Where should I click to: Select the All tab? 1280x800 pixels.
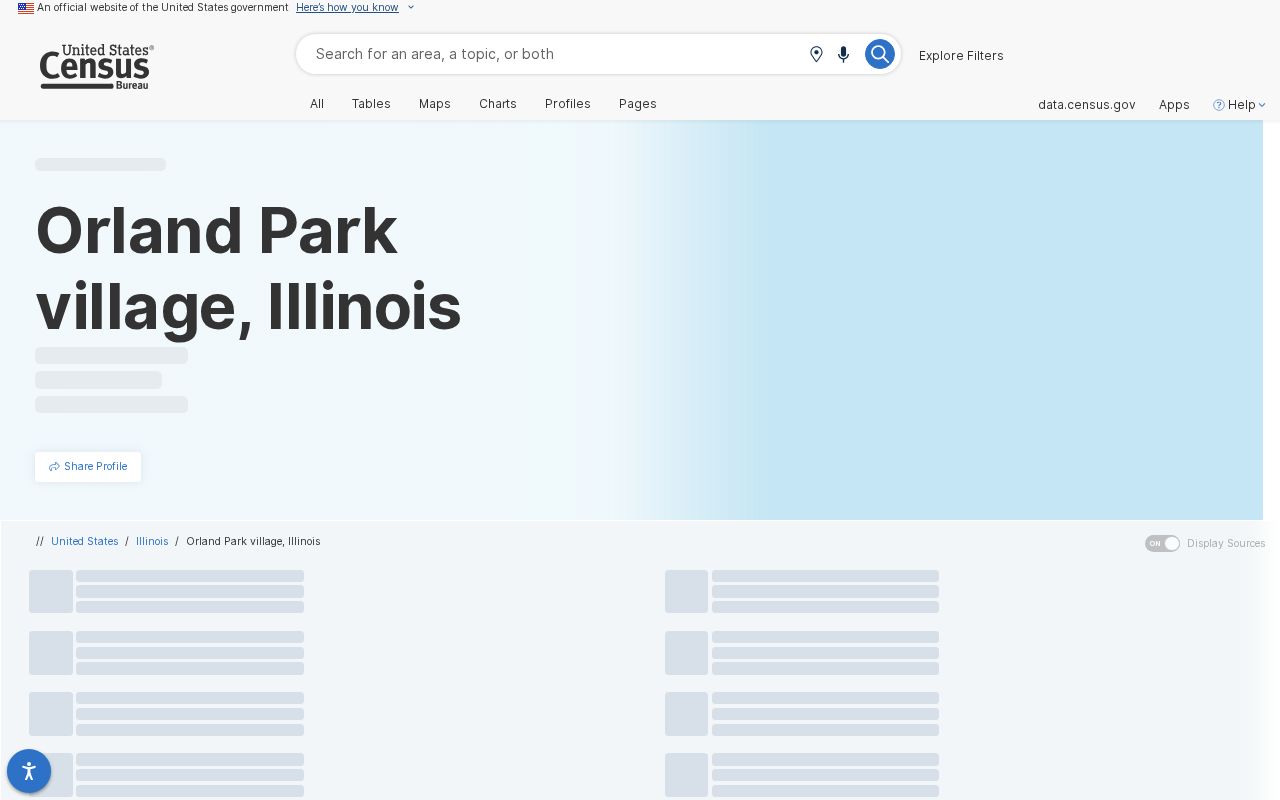point(317,104)
